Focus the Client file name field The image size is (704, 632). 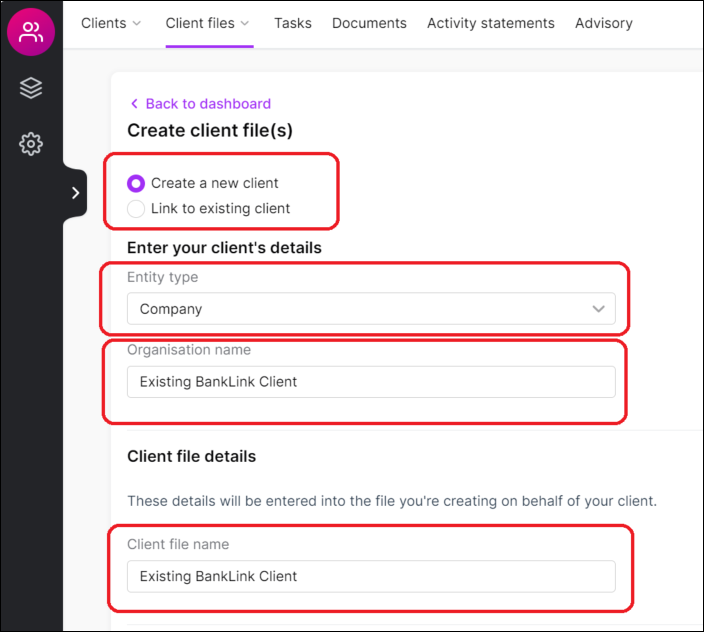pos(370,576)
